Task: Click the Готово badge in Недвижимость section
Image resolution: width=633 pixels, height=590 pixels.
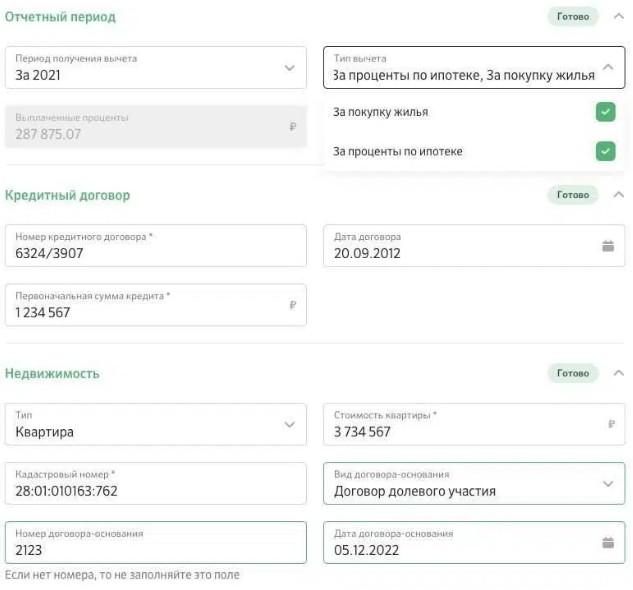Action: [x=573, y=373]
